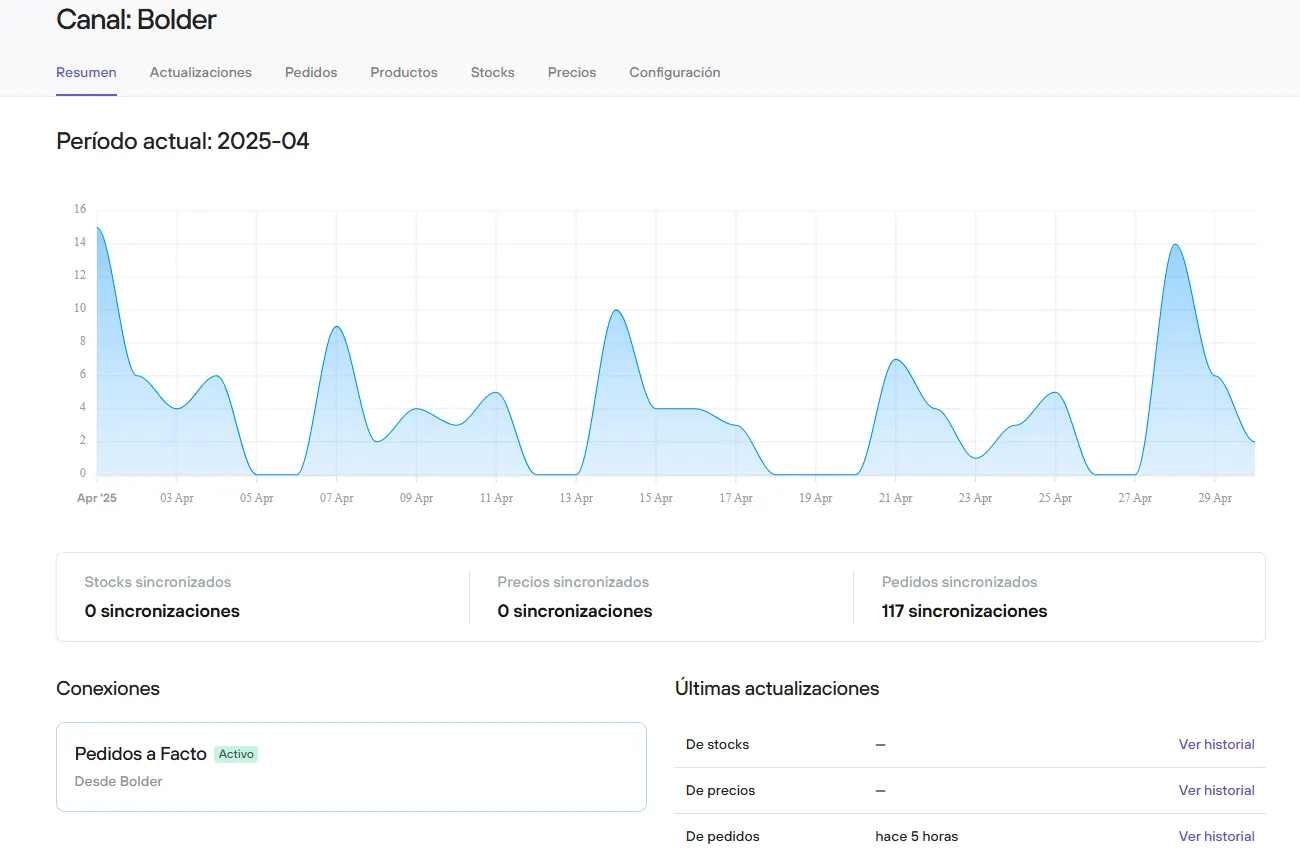The image size is (1300, 859).
Task: Click the '25 Apr' chart axis label
Action: 1055,498
